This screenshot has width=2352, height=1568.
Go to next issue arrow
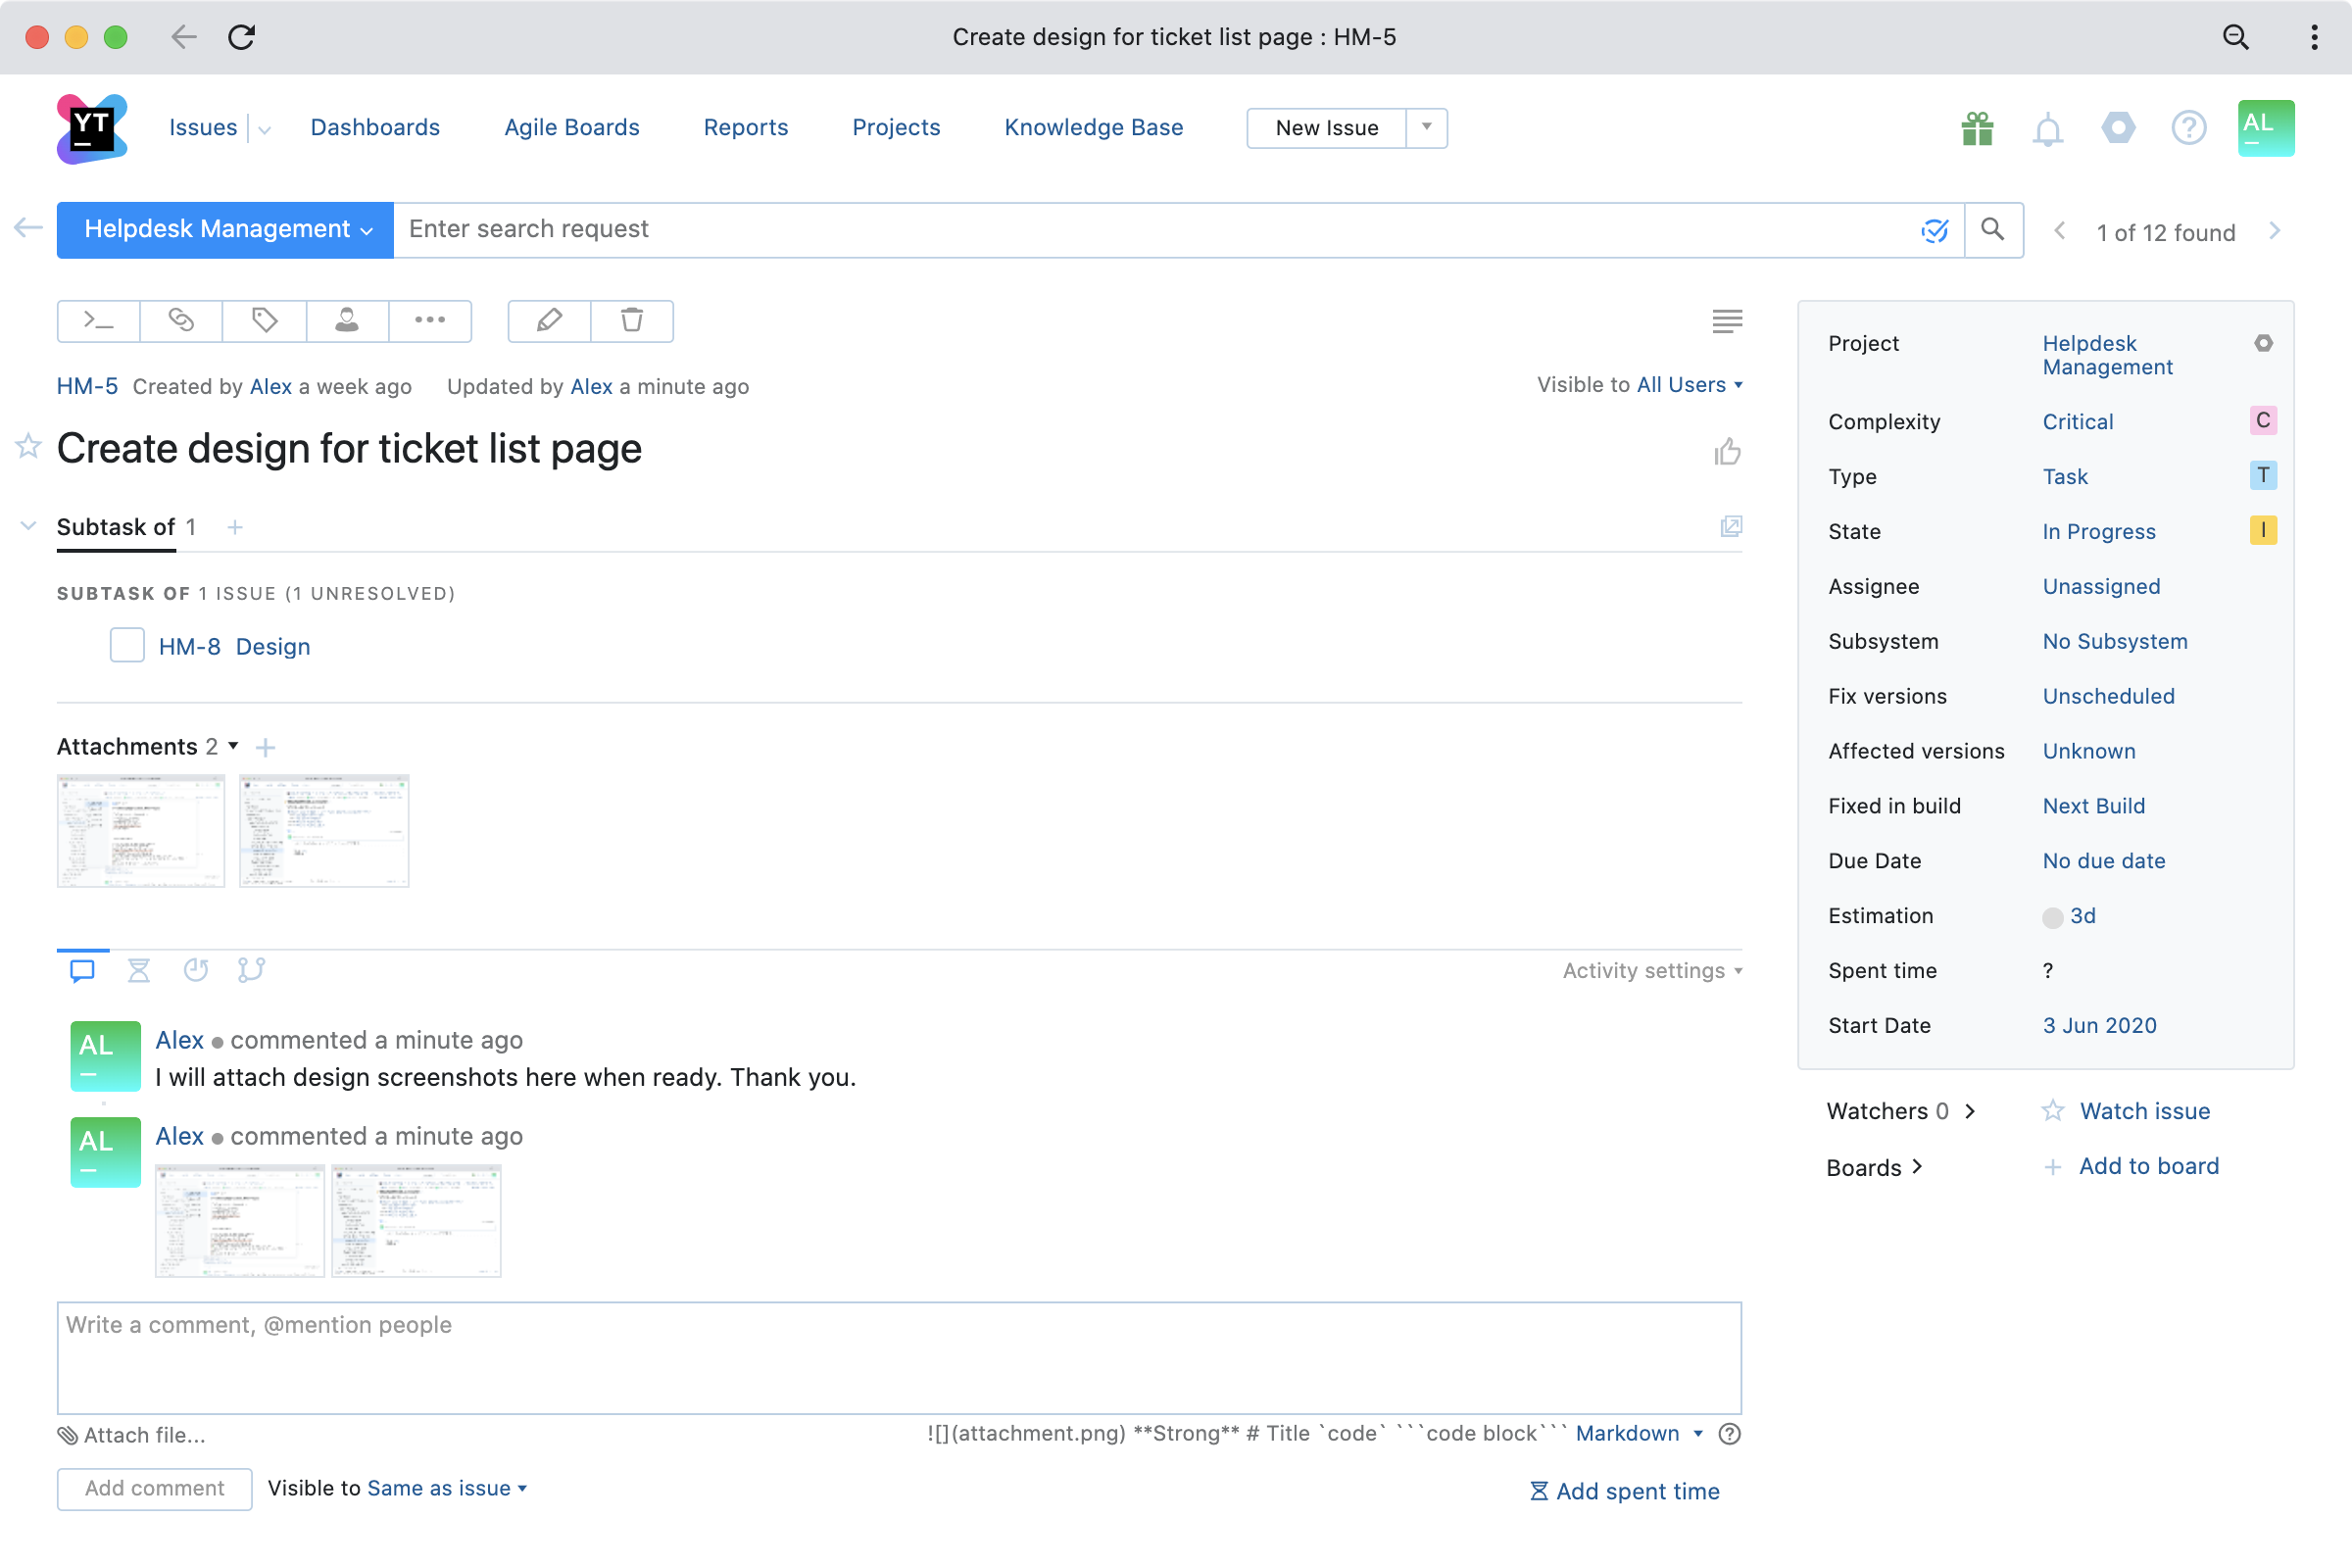tap(2274, 231)
